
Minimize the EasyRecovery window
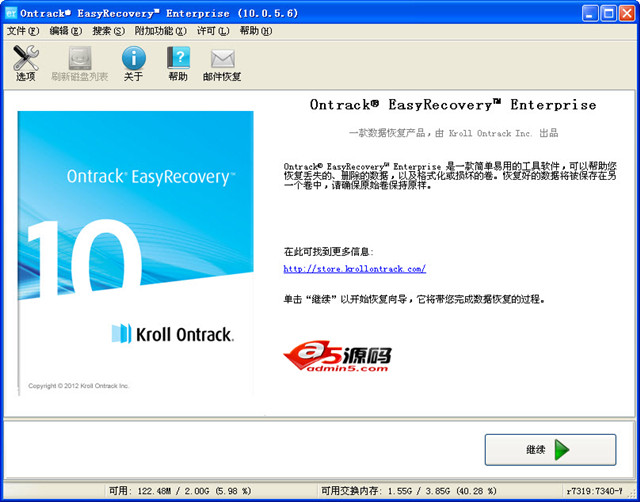[589, 13]
